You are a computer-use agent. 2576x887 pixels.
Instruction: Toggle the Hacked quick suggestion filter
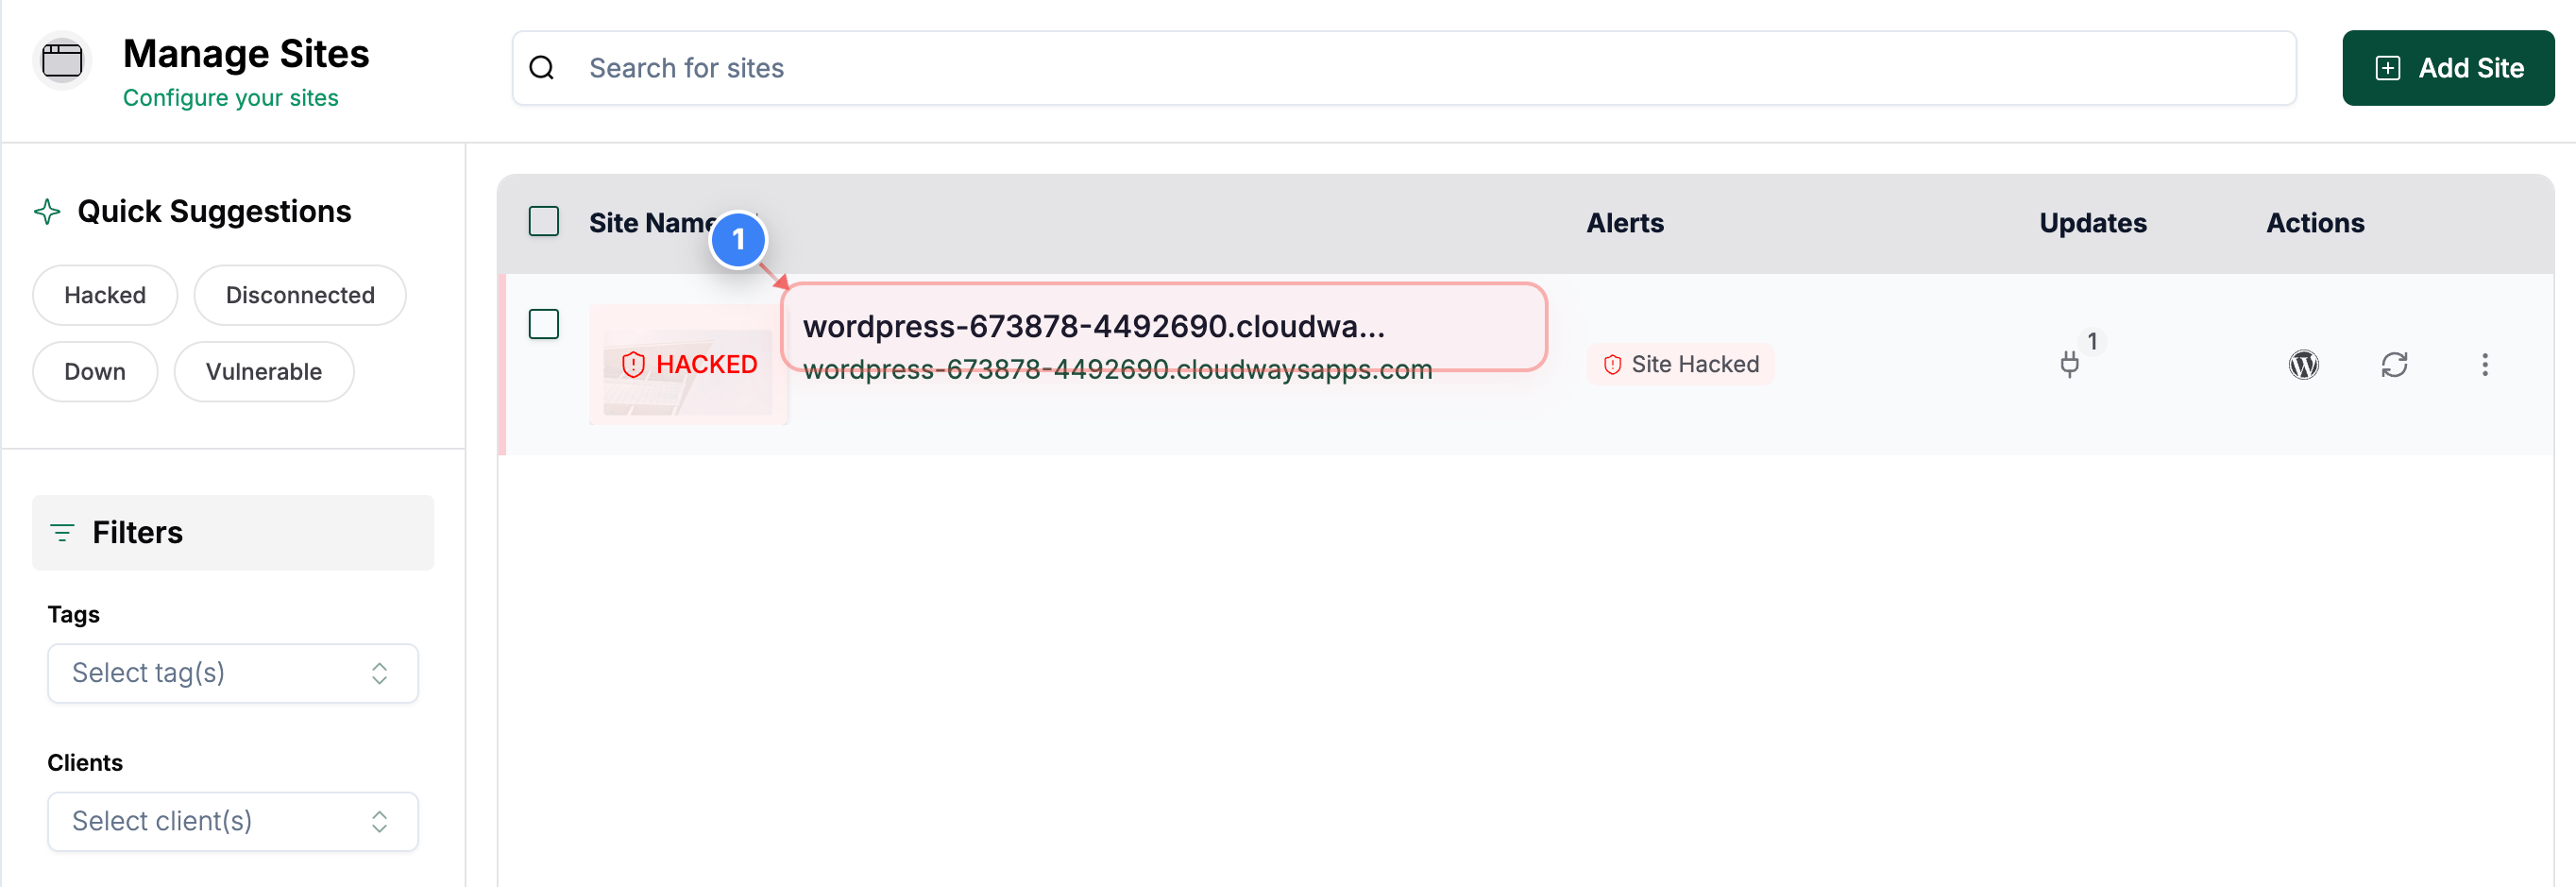click(x=104, y=295)
